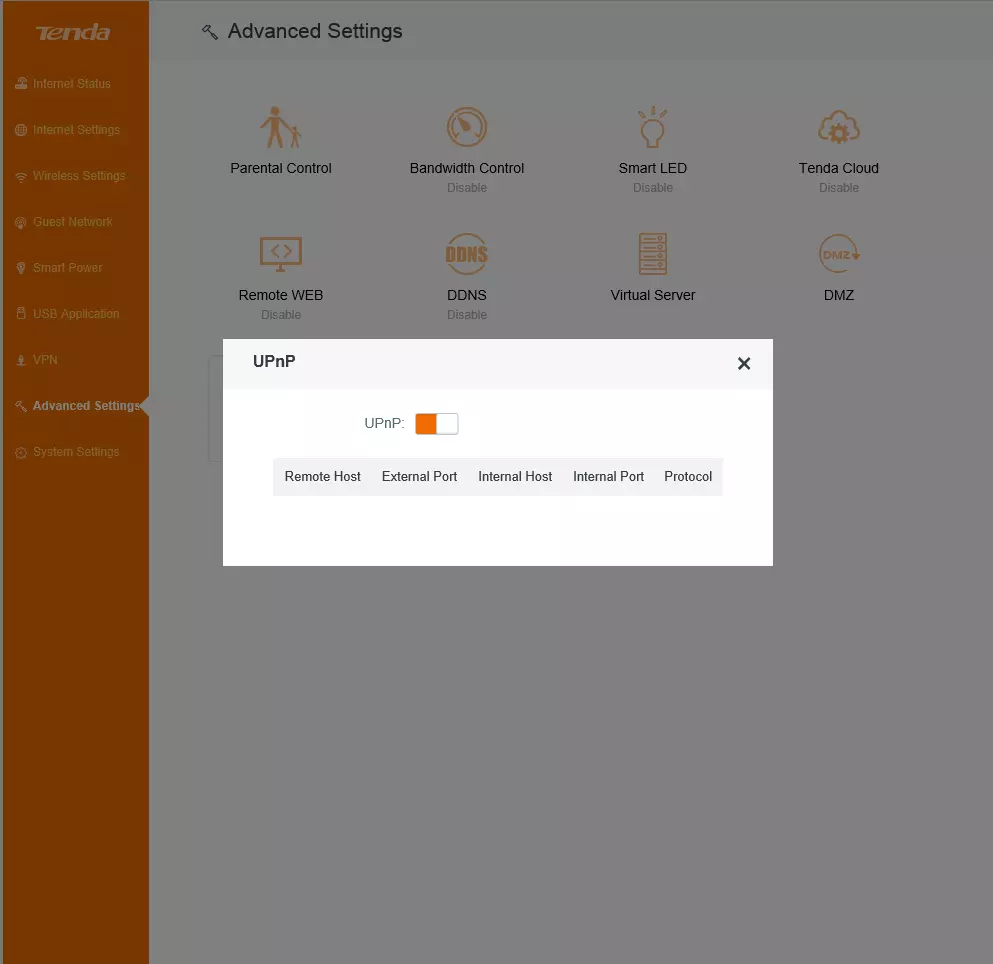Click the Advanced Settings page heading

tap(315, 31)
